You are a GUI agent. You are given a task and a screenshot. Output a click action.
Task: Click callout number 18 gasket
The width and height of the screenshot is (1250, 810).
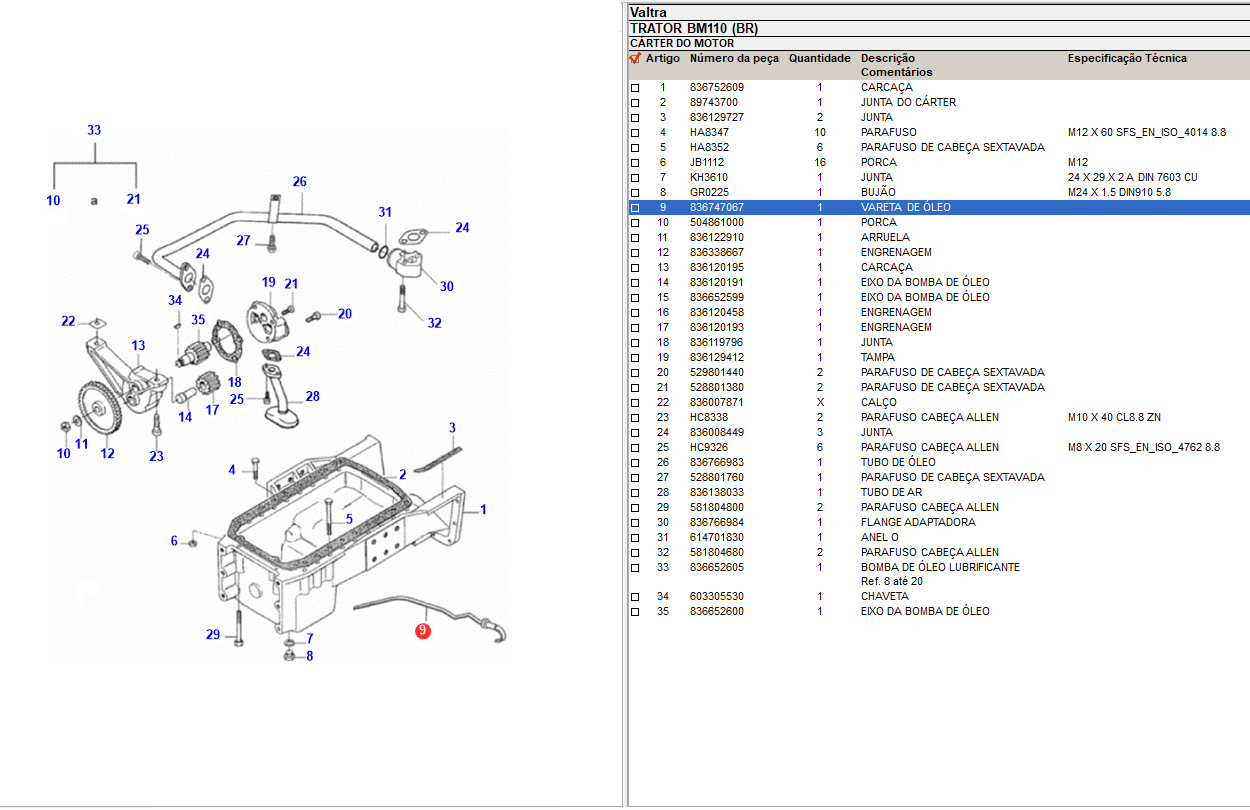point(235,382)
